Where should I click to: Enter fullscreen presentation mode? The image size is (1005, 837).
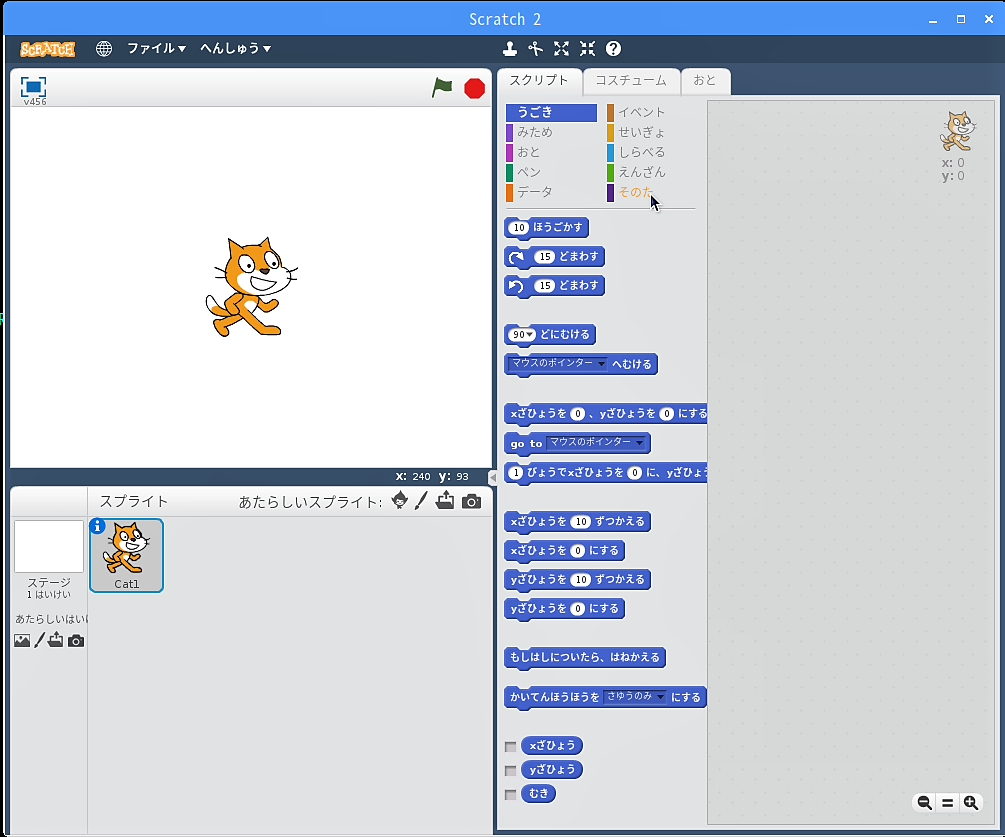click(x=33, y=87)
